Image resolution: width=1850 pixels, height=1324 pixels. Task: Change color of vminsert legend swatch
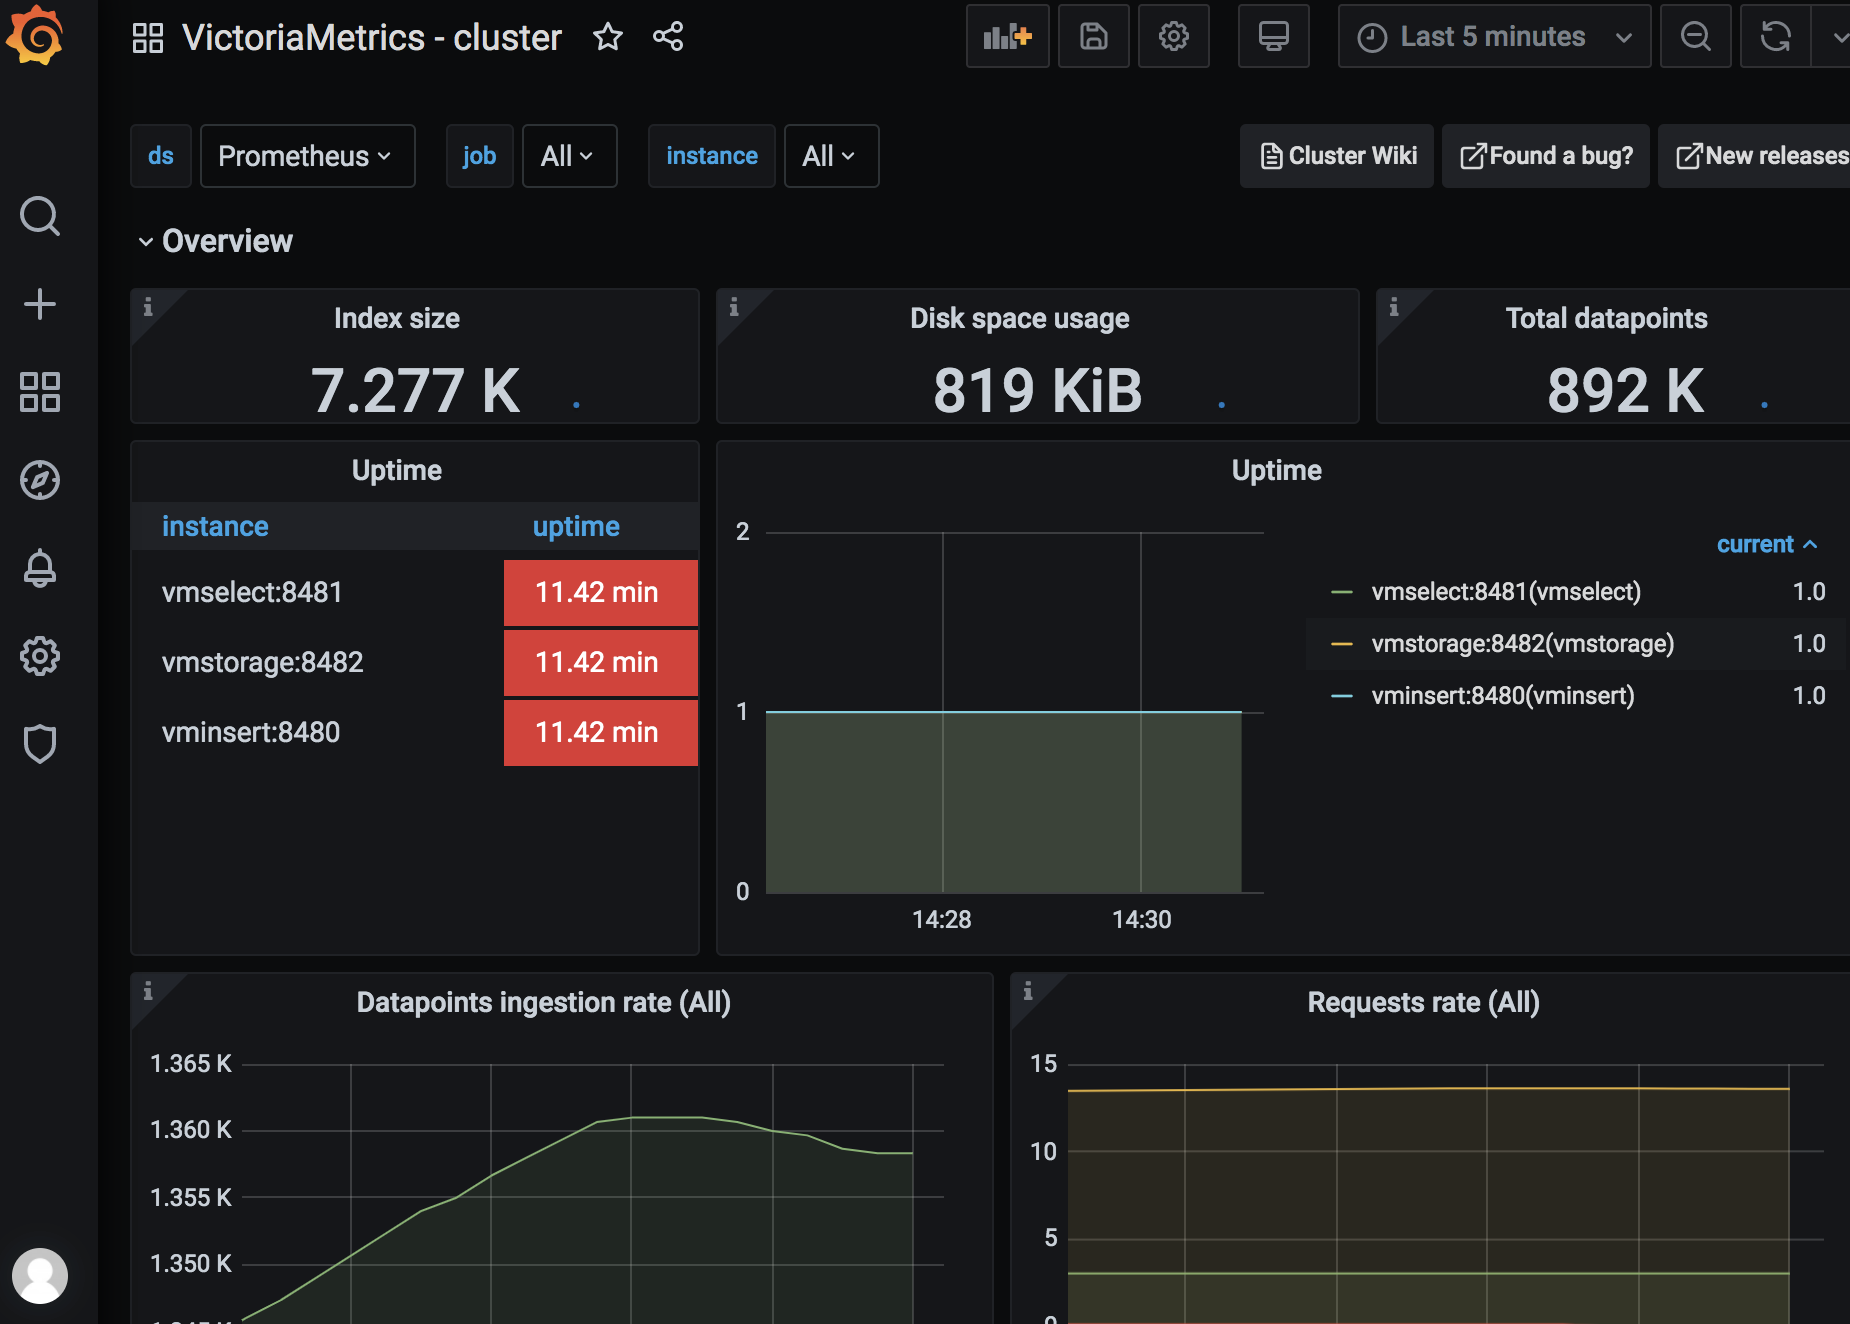(x=1342, y=696)
